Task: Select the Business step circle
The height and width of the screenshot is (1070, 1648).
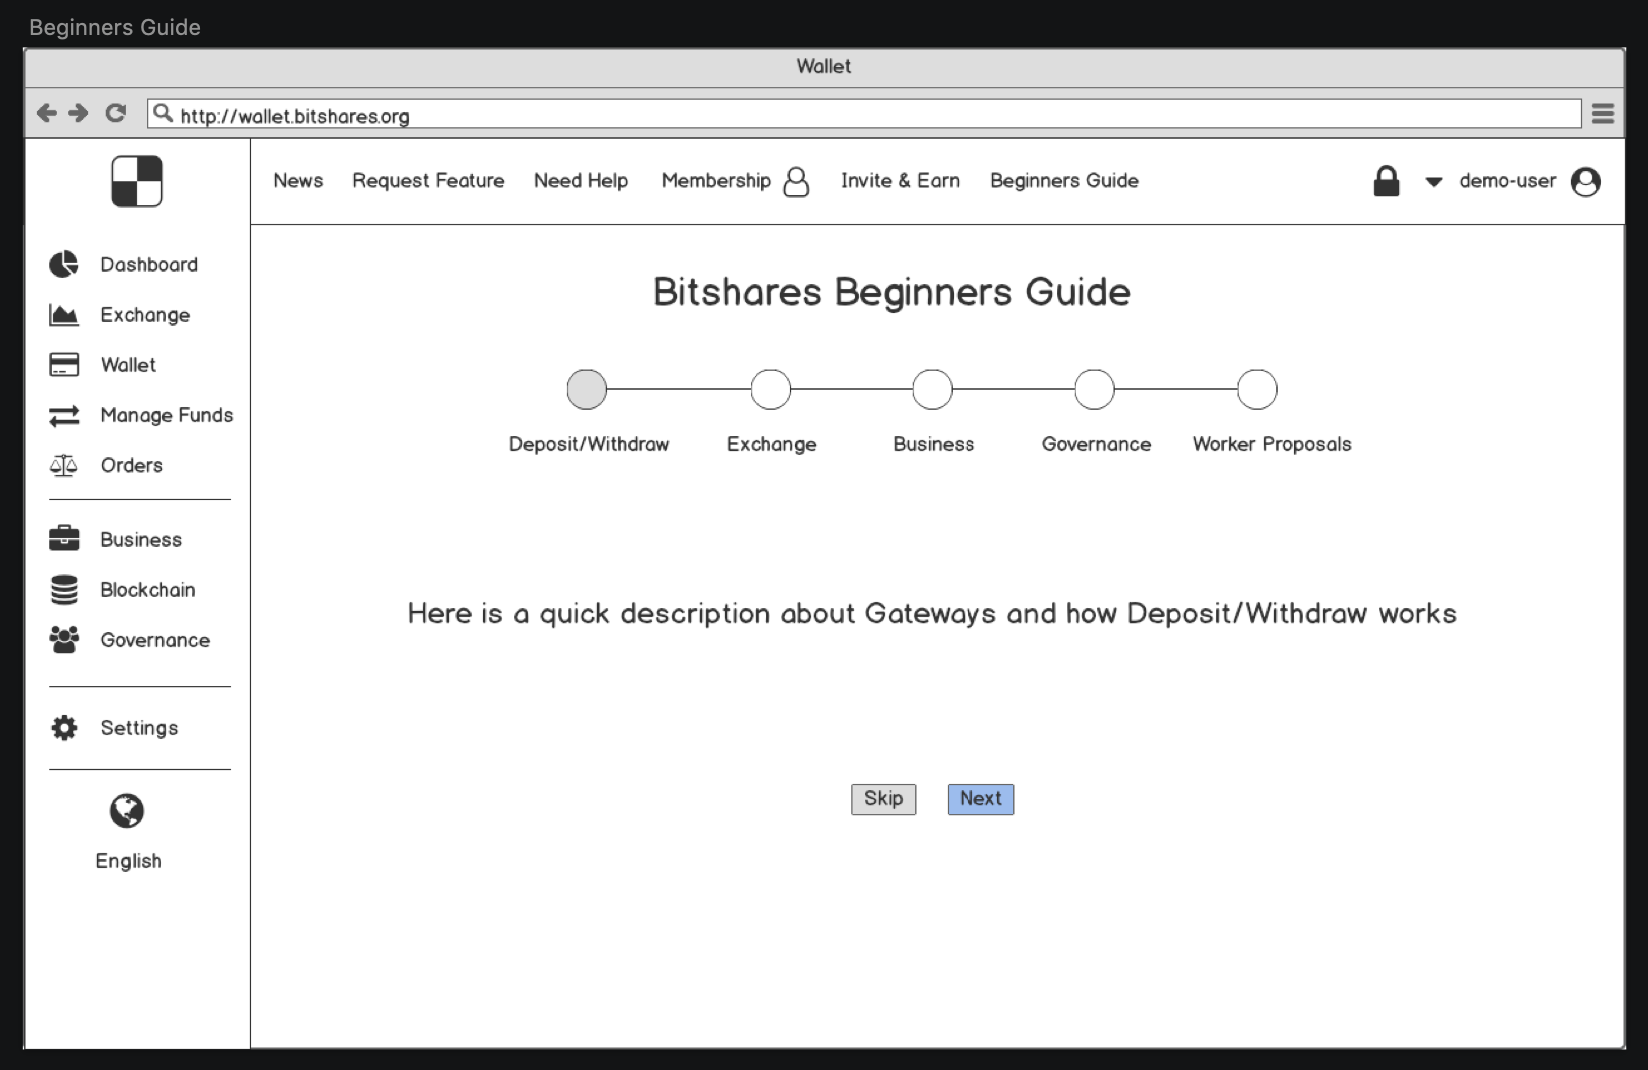Action: (x=932, y=389)
